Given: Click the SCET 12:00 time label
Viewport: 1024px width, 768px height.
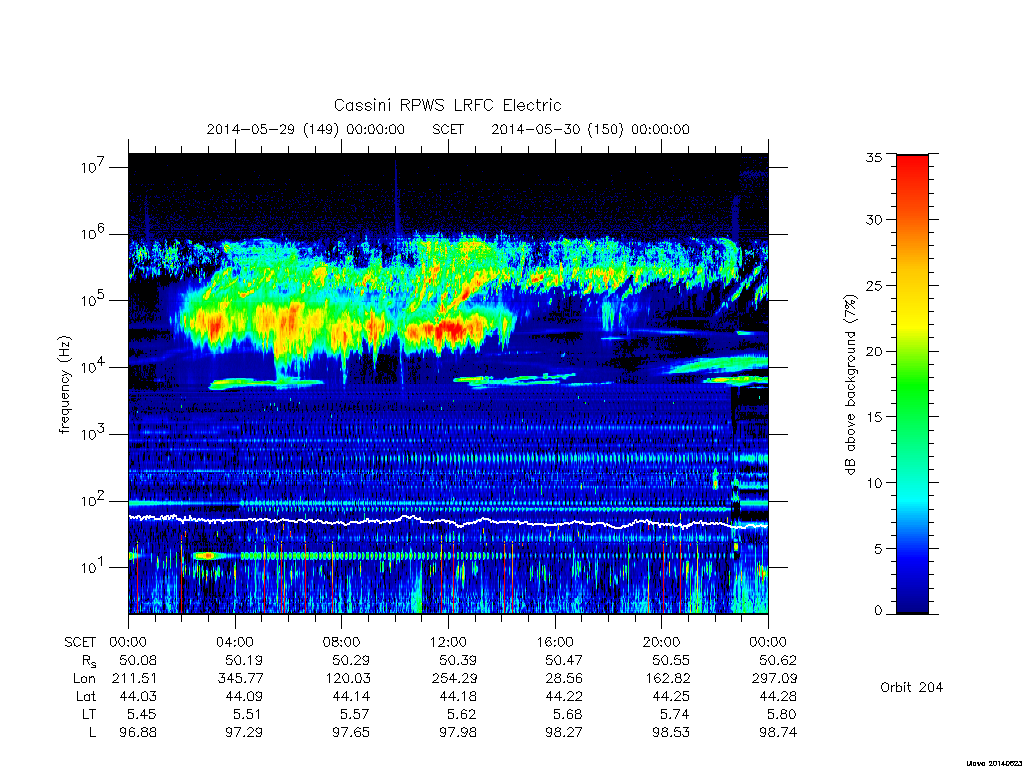Looking at the screenshot, I should 449,642.
